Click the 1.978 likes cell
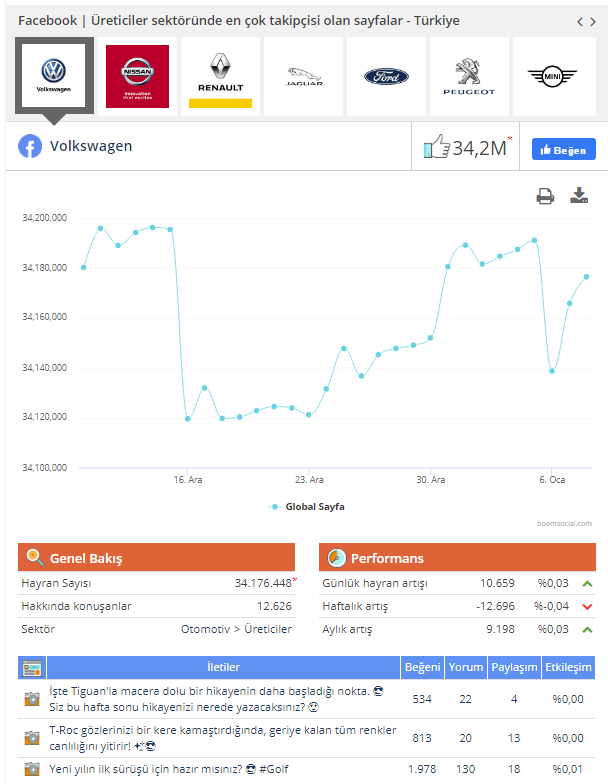This screenshot has height=784, width=608. point(422,769)
